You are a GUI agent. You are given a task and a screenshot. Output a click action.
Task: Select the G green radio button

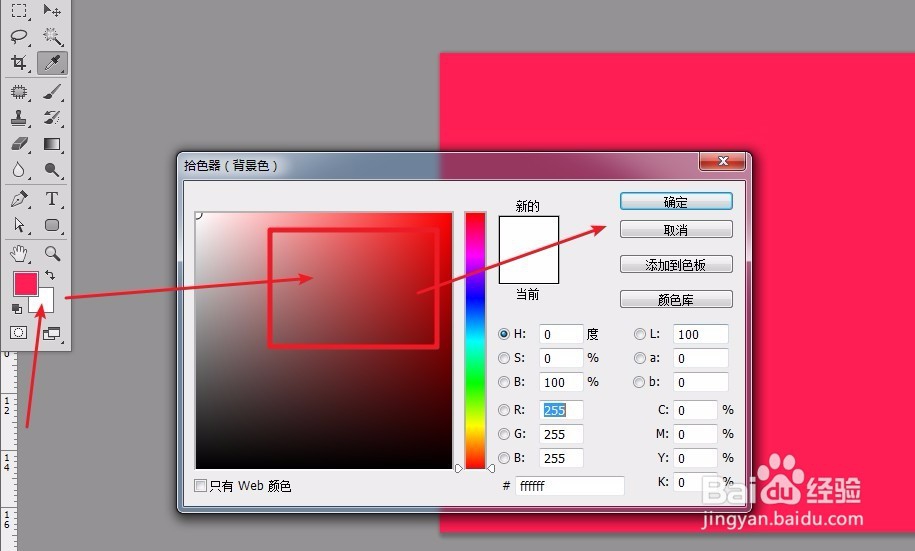pyautogui.click(x=504, y=434)
